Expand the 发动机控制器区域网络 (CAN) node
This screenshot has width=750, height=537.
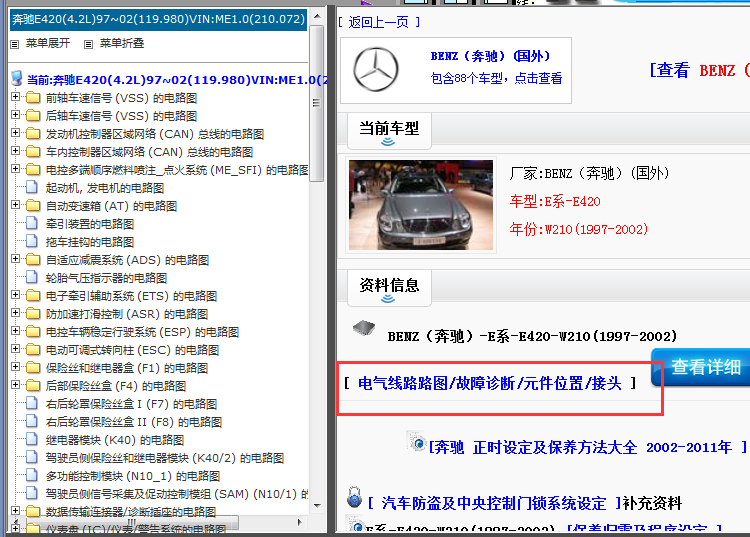15,133
